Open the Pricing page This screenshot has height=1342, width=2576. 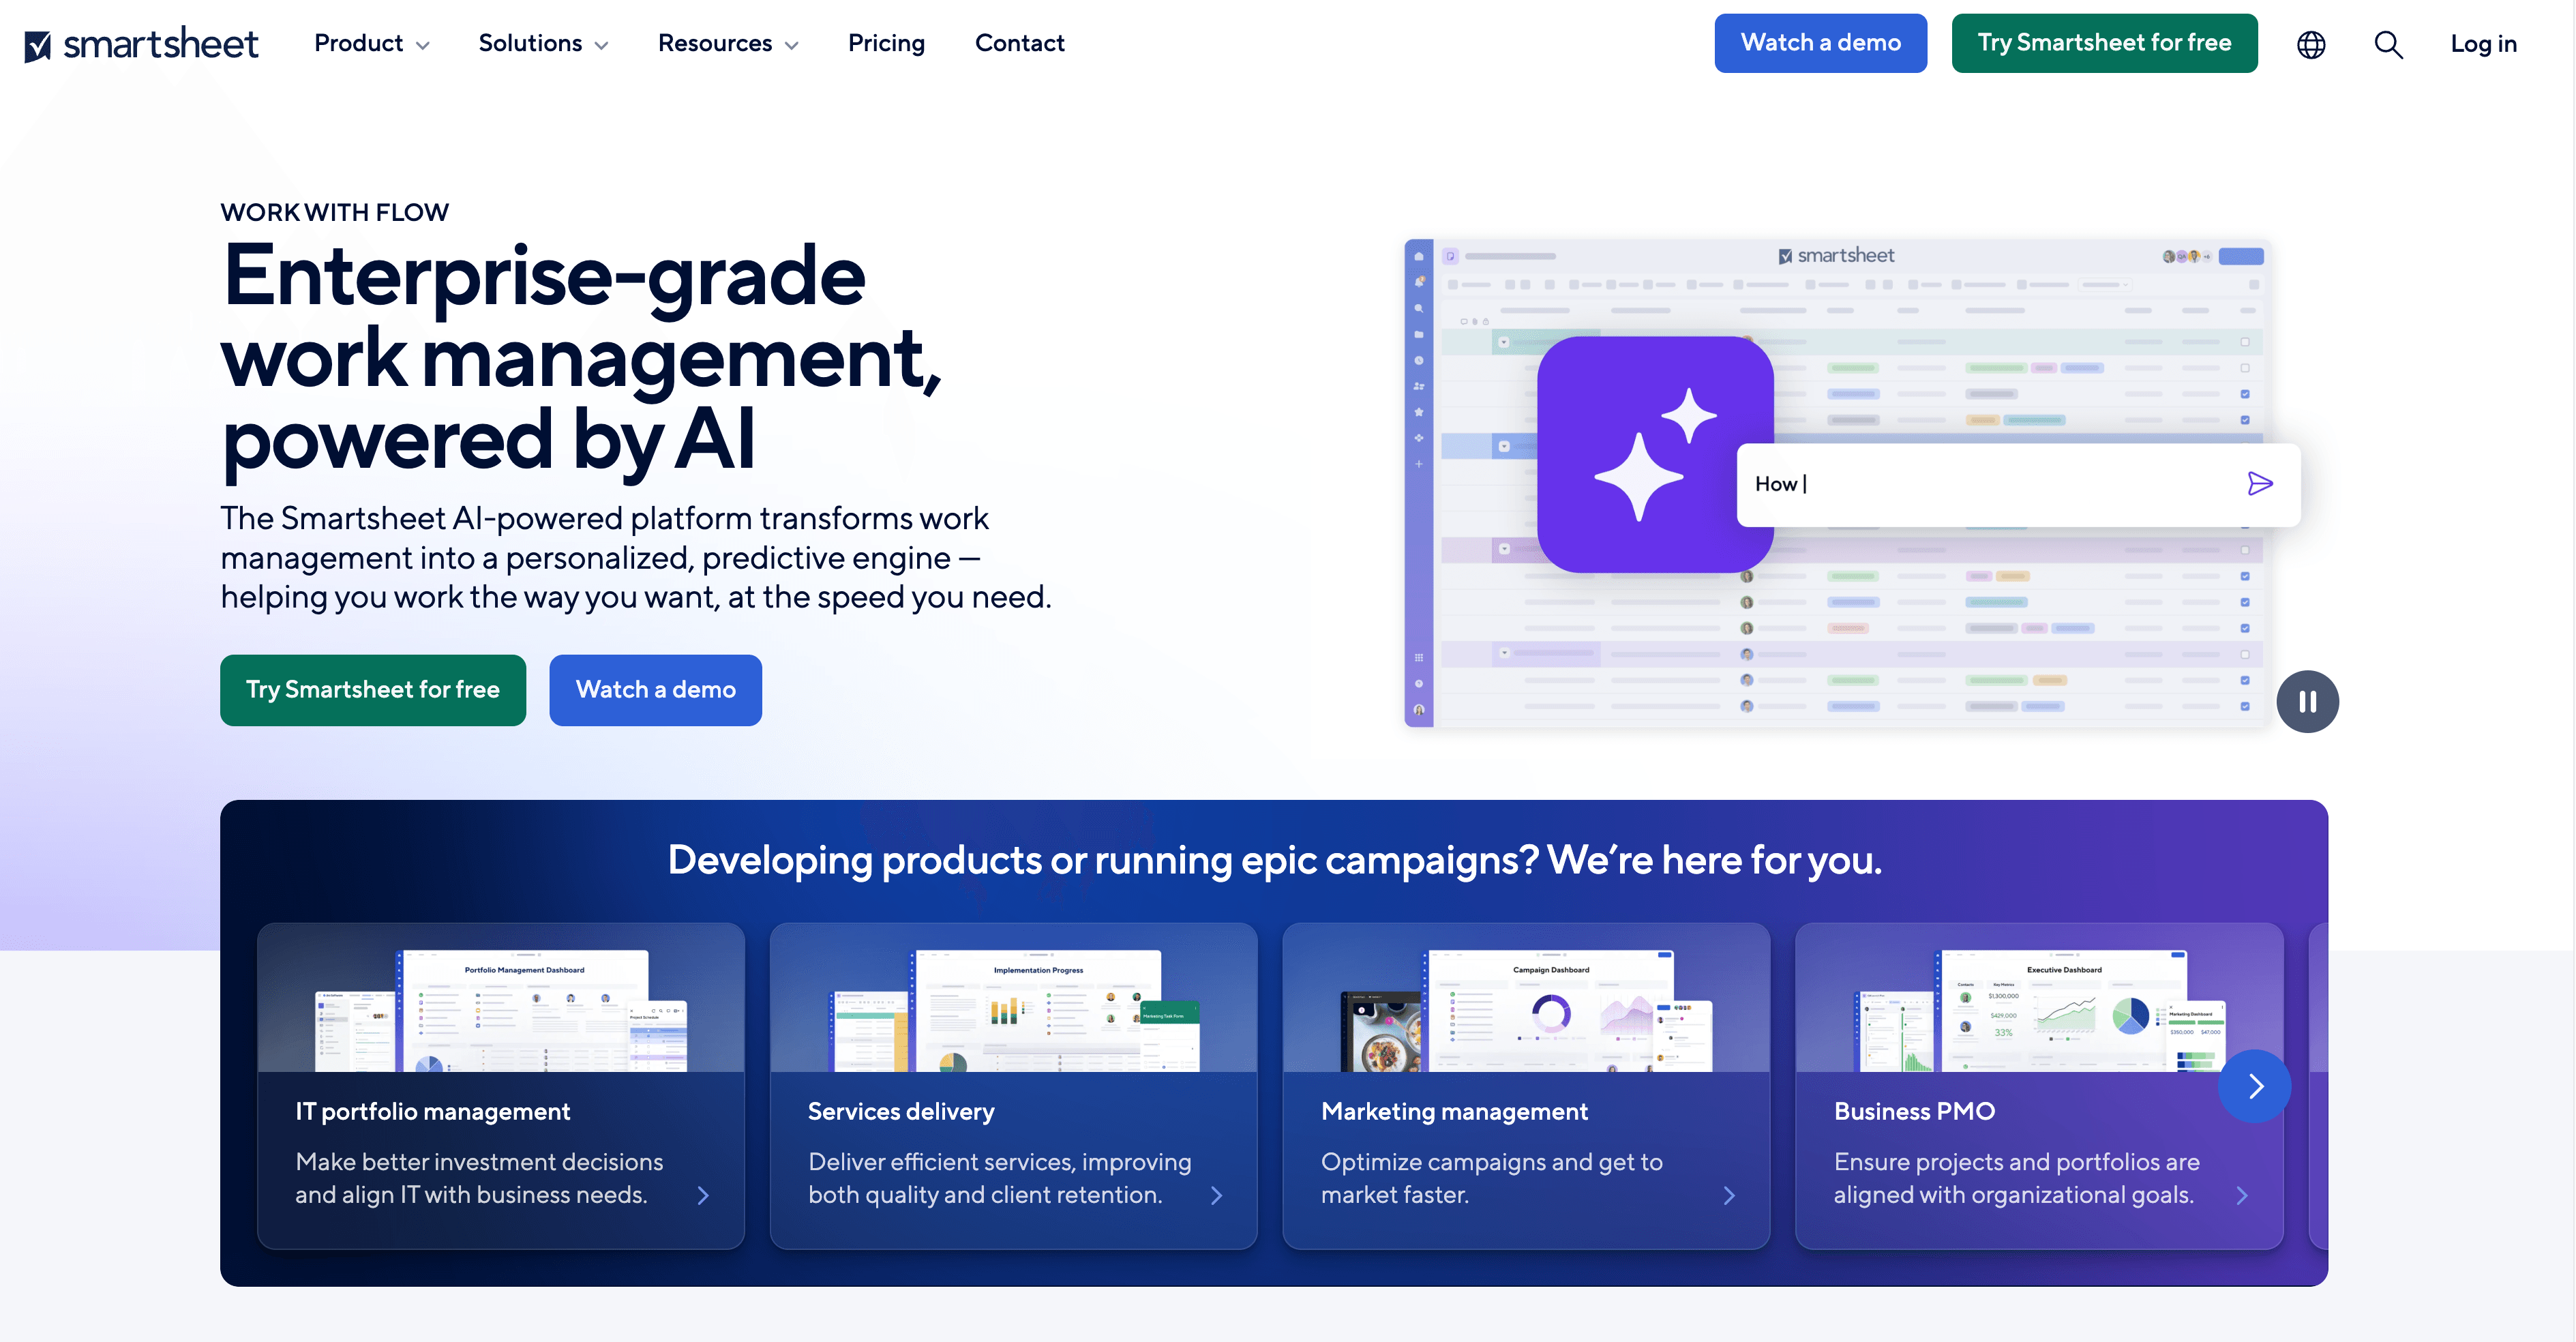(886, 43)
